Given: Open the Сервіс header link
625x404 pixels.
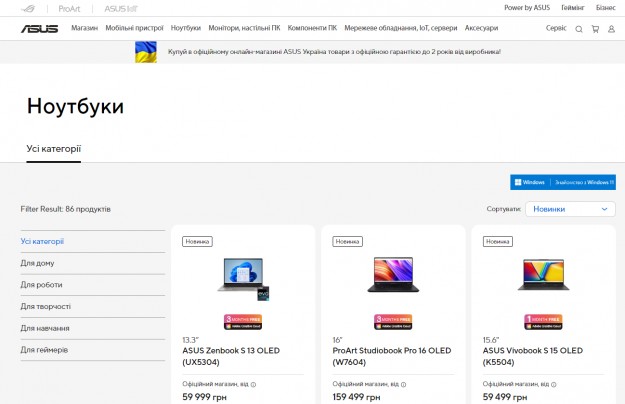Looking at the screenshot, I should (555, 28).
